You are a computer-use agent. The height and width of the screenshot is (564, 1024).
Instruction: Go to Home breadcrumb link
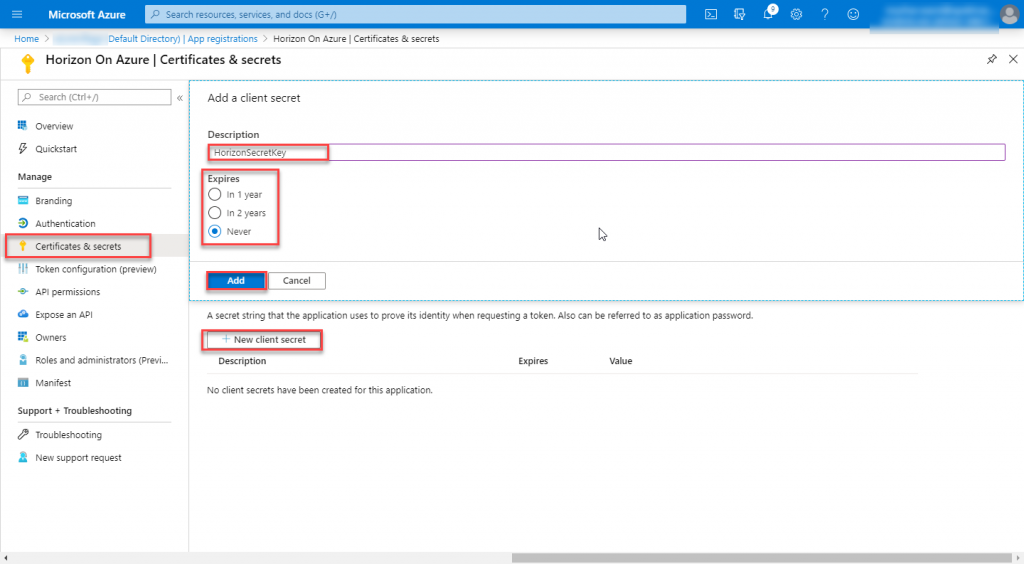point(27,39)
